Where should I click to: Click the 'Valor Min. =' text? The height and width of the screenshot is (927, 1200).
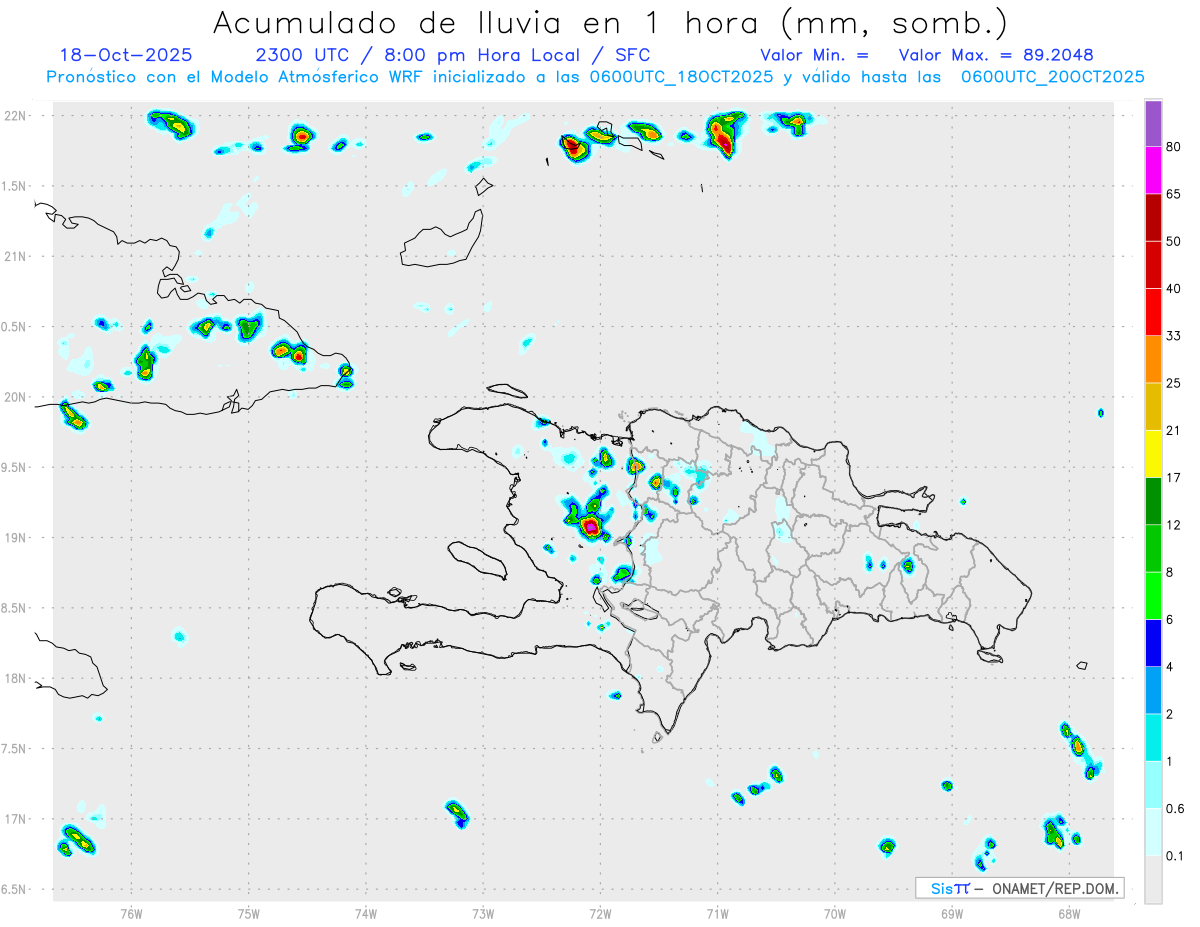coord(814,55)
